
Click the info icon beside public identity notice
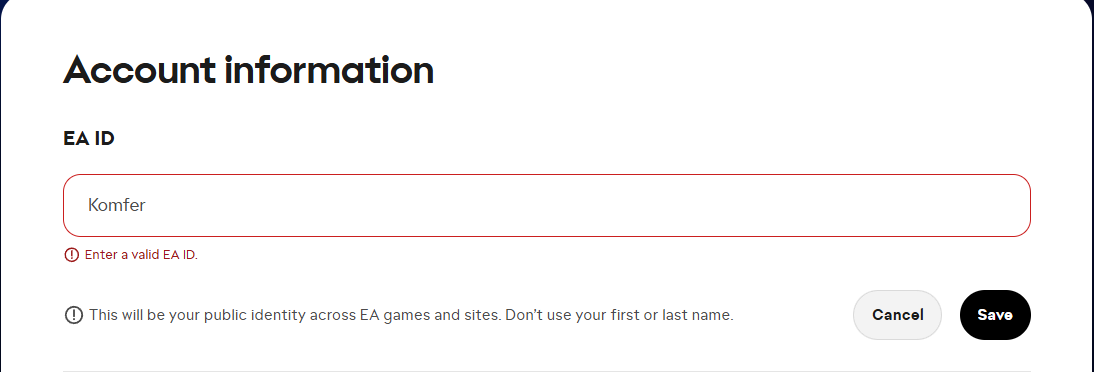[x=73, y=315]
